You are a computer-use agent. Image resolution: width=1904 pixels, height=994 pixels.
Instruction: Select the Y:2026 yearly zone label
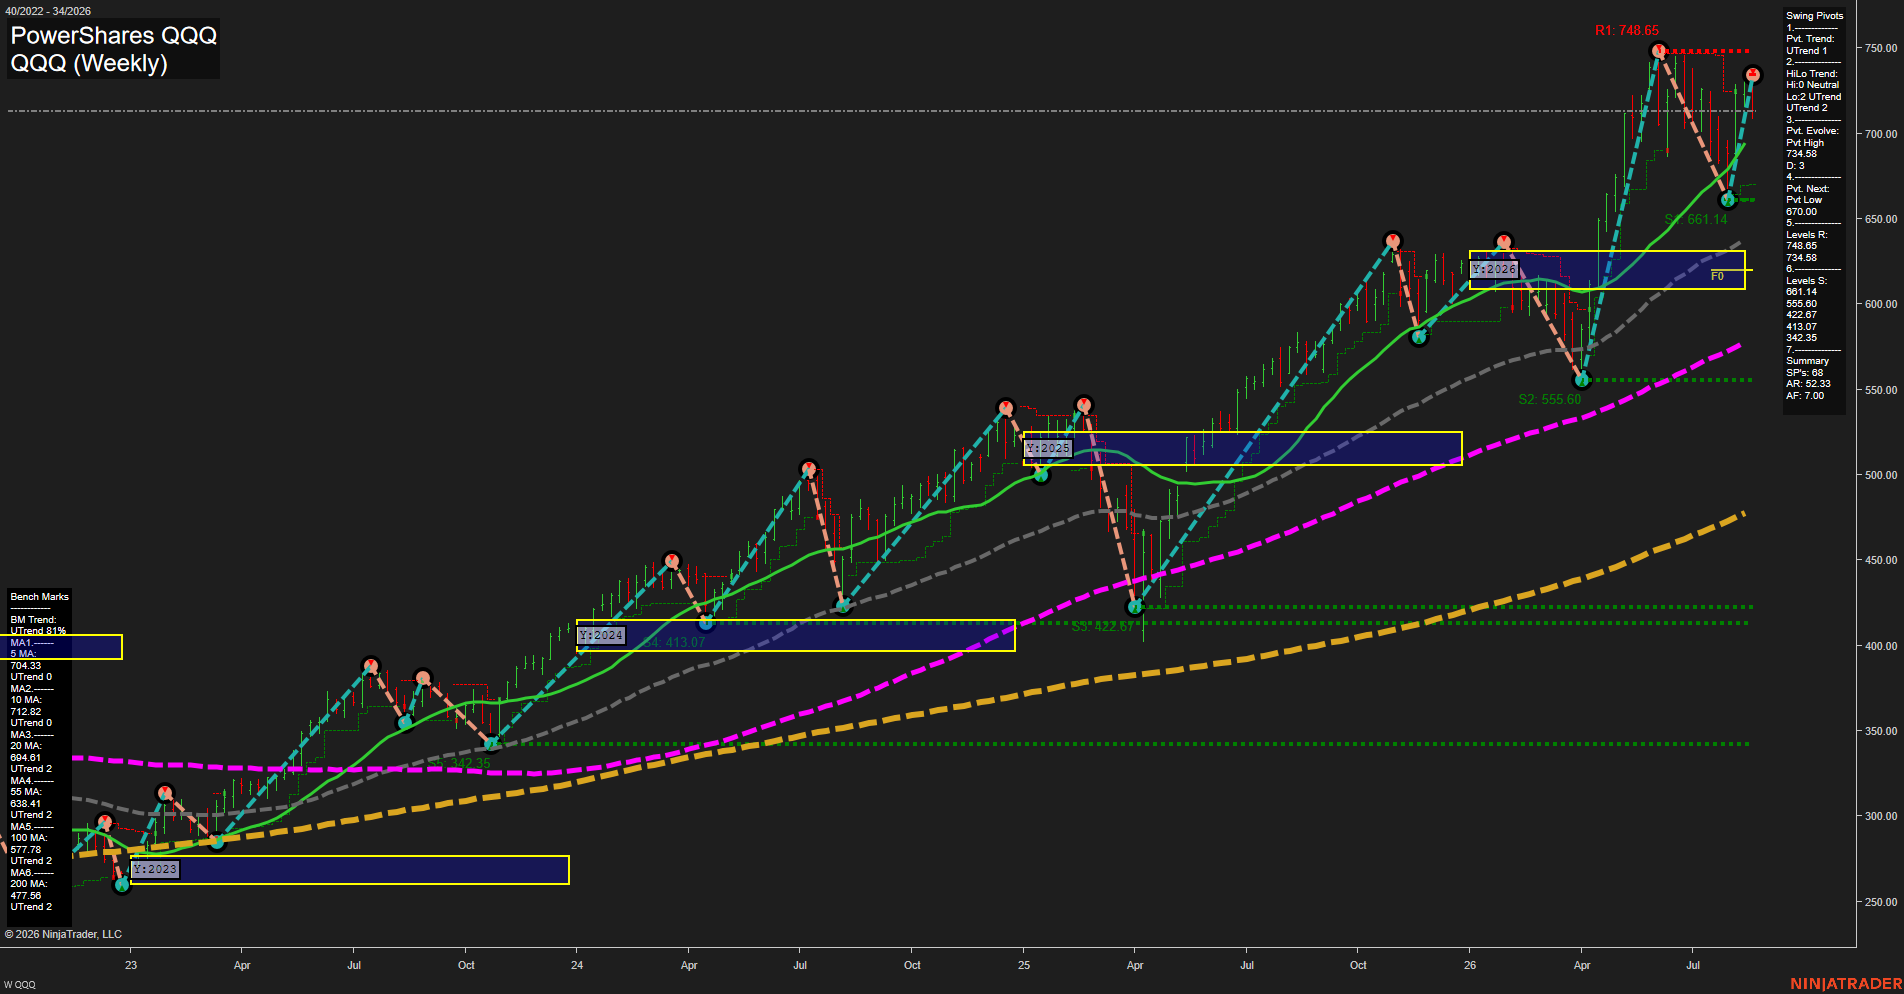1494,269
